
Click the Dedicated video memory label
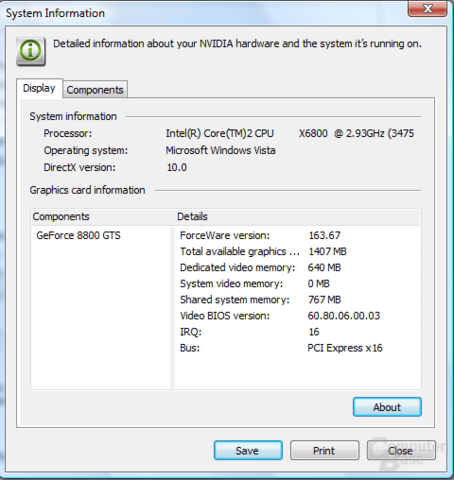point(238,267)
